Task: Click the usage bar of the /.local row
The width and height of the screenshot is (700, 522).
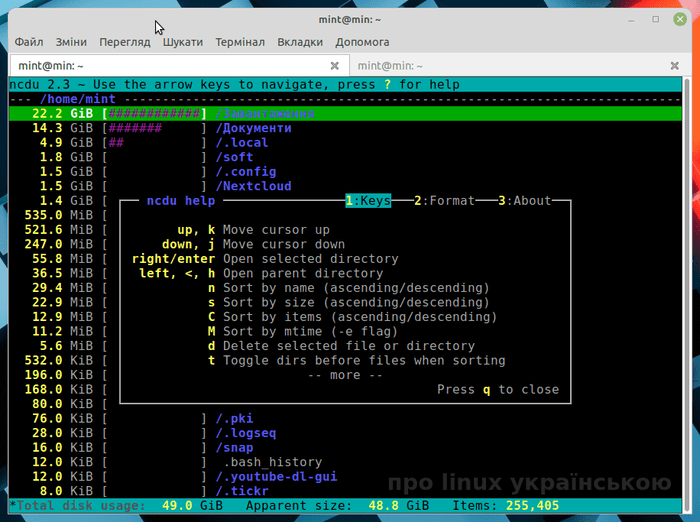Action: pyautogui.click(x=154, y=142)
